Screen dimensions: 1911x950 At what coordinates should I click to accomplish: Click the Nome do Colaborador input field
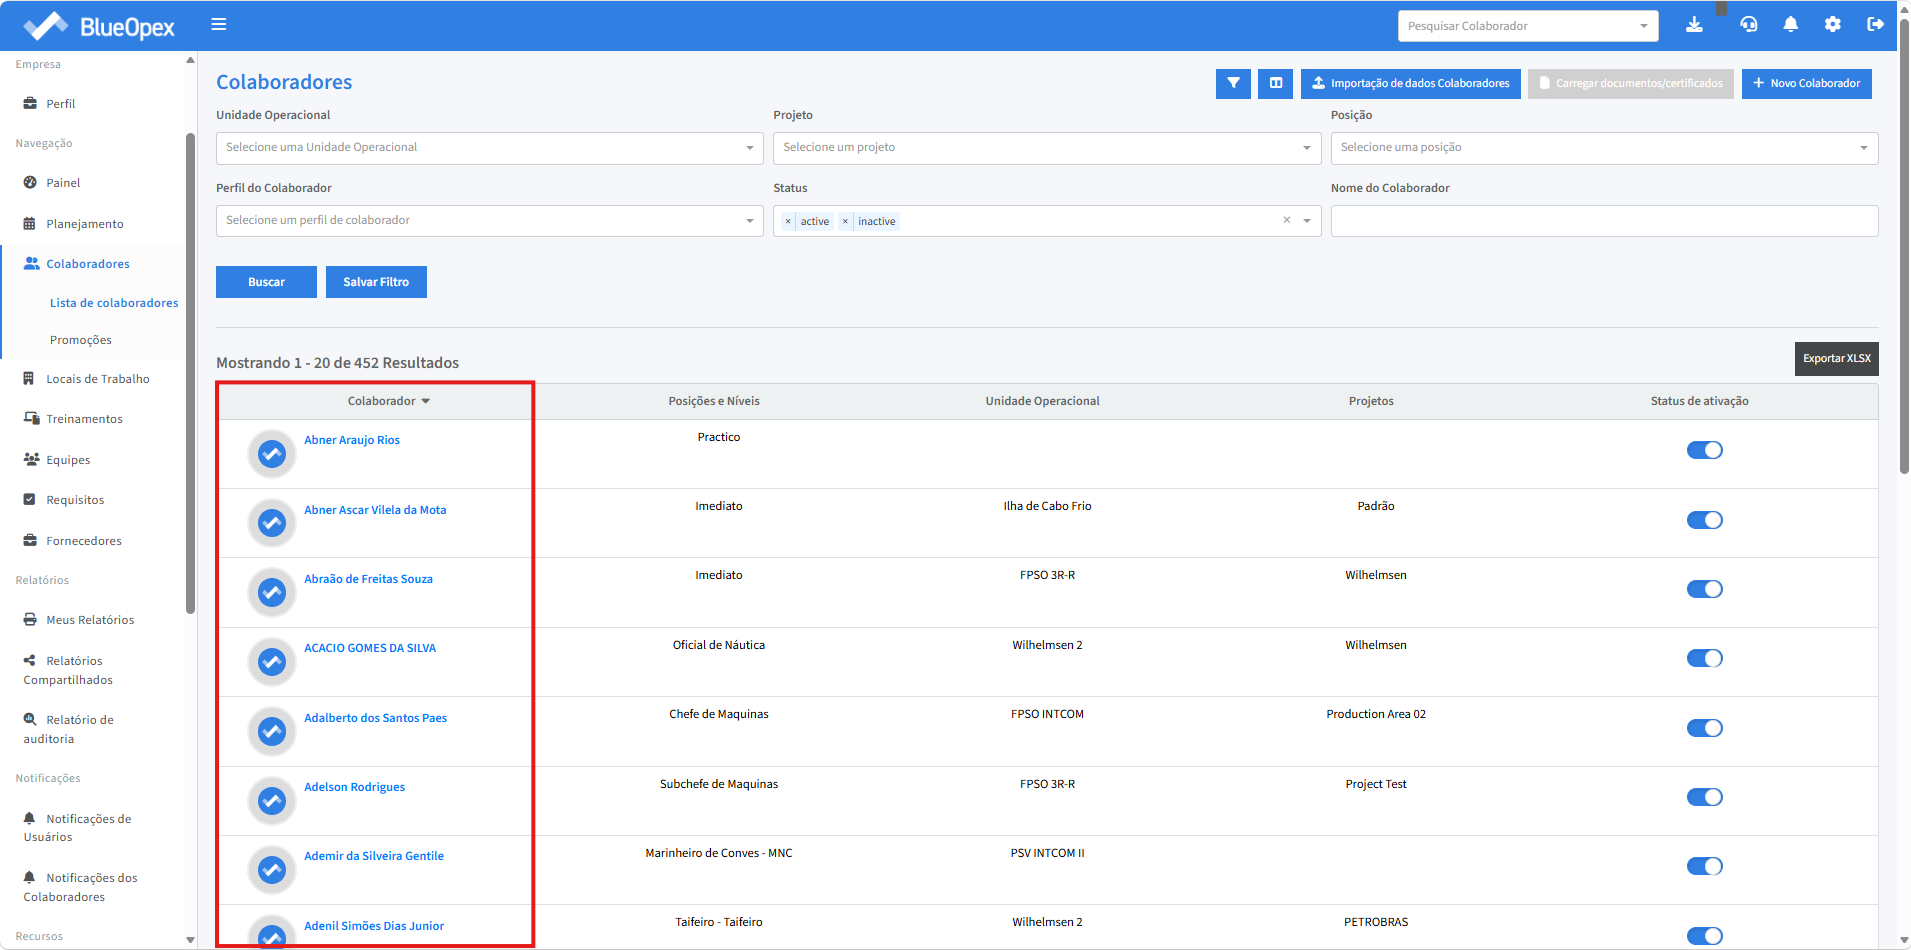click(1604, 221)
